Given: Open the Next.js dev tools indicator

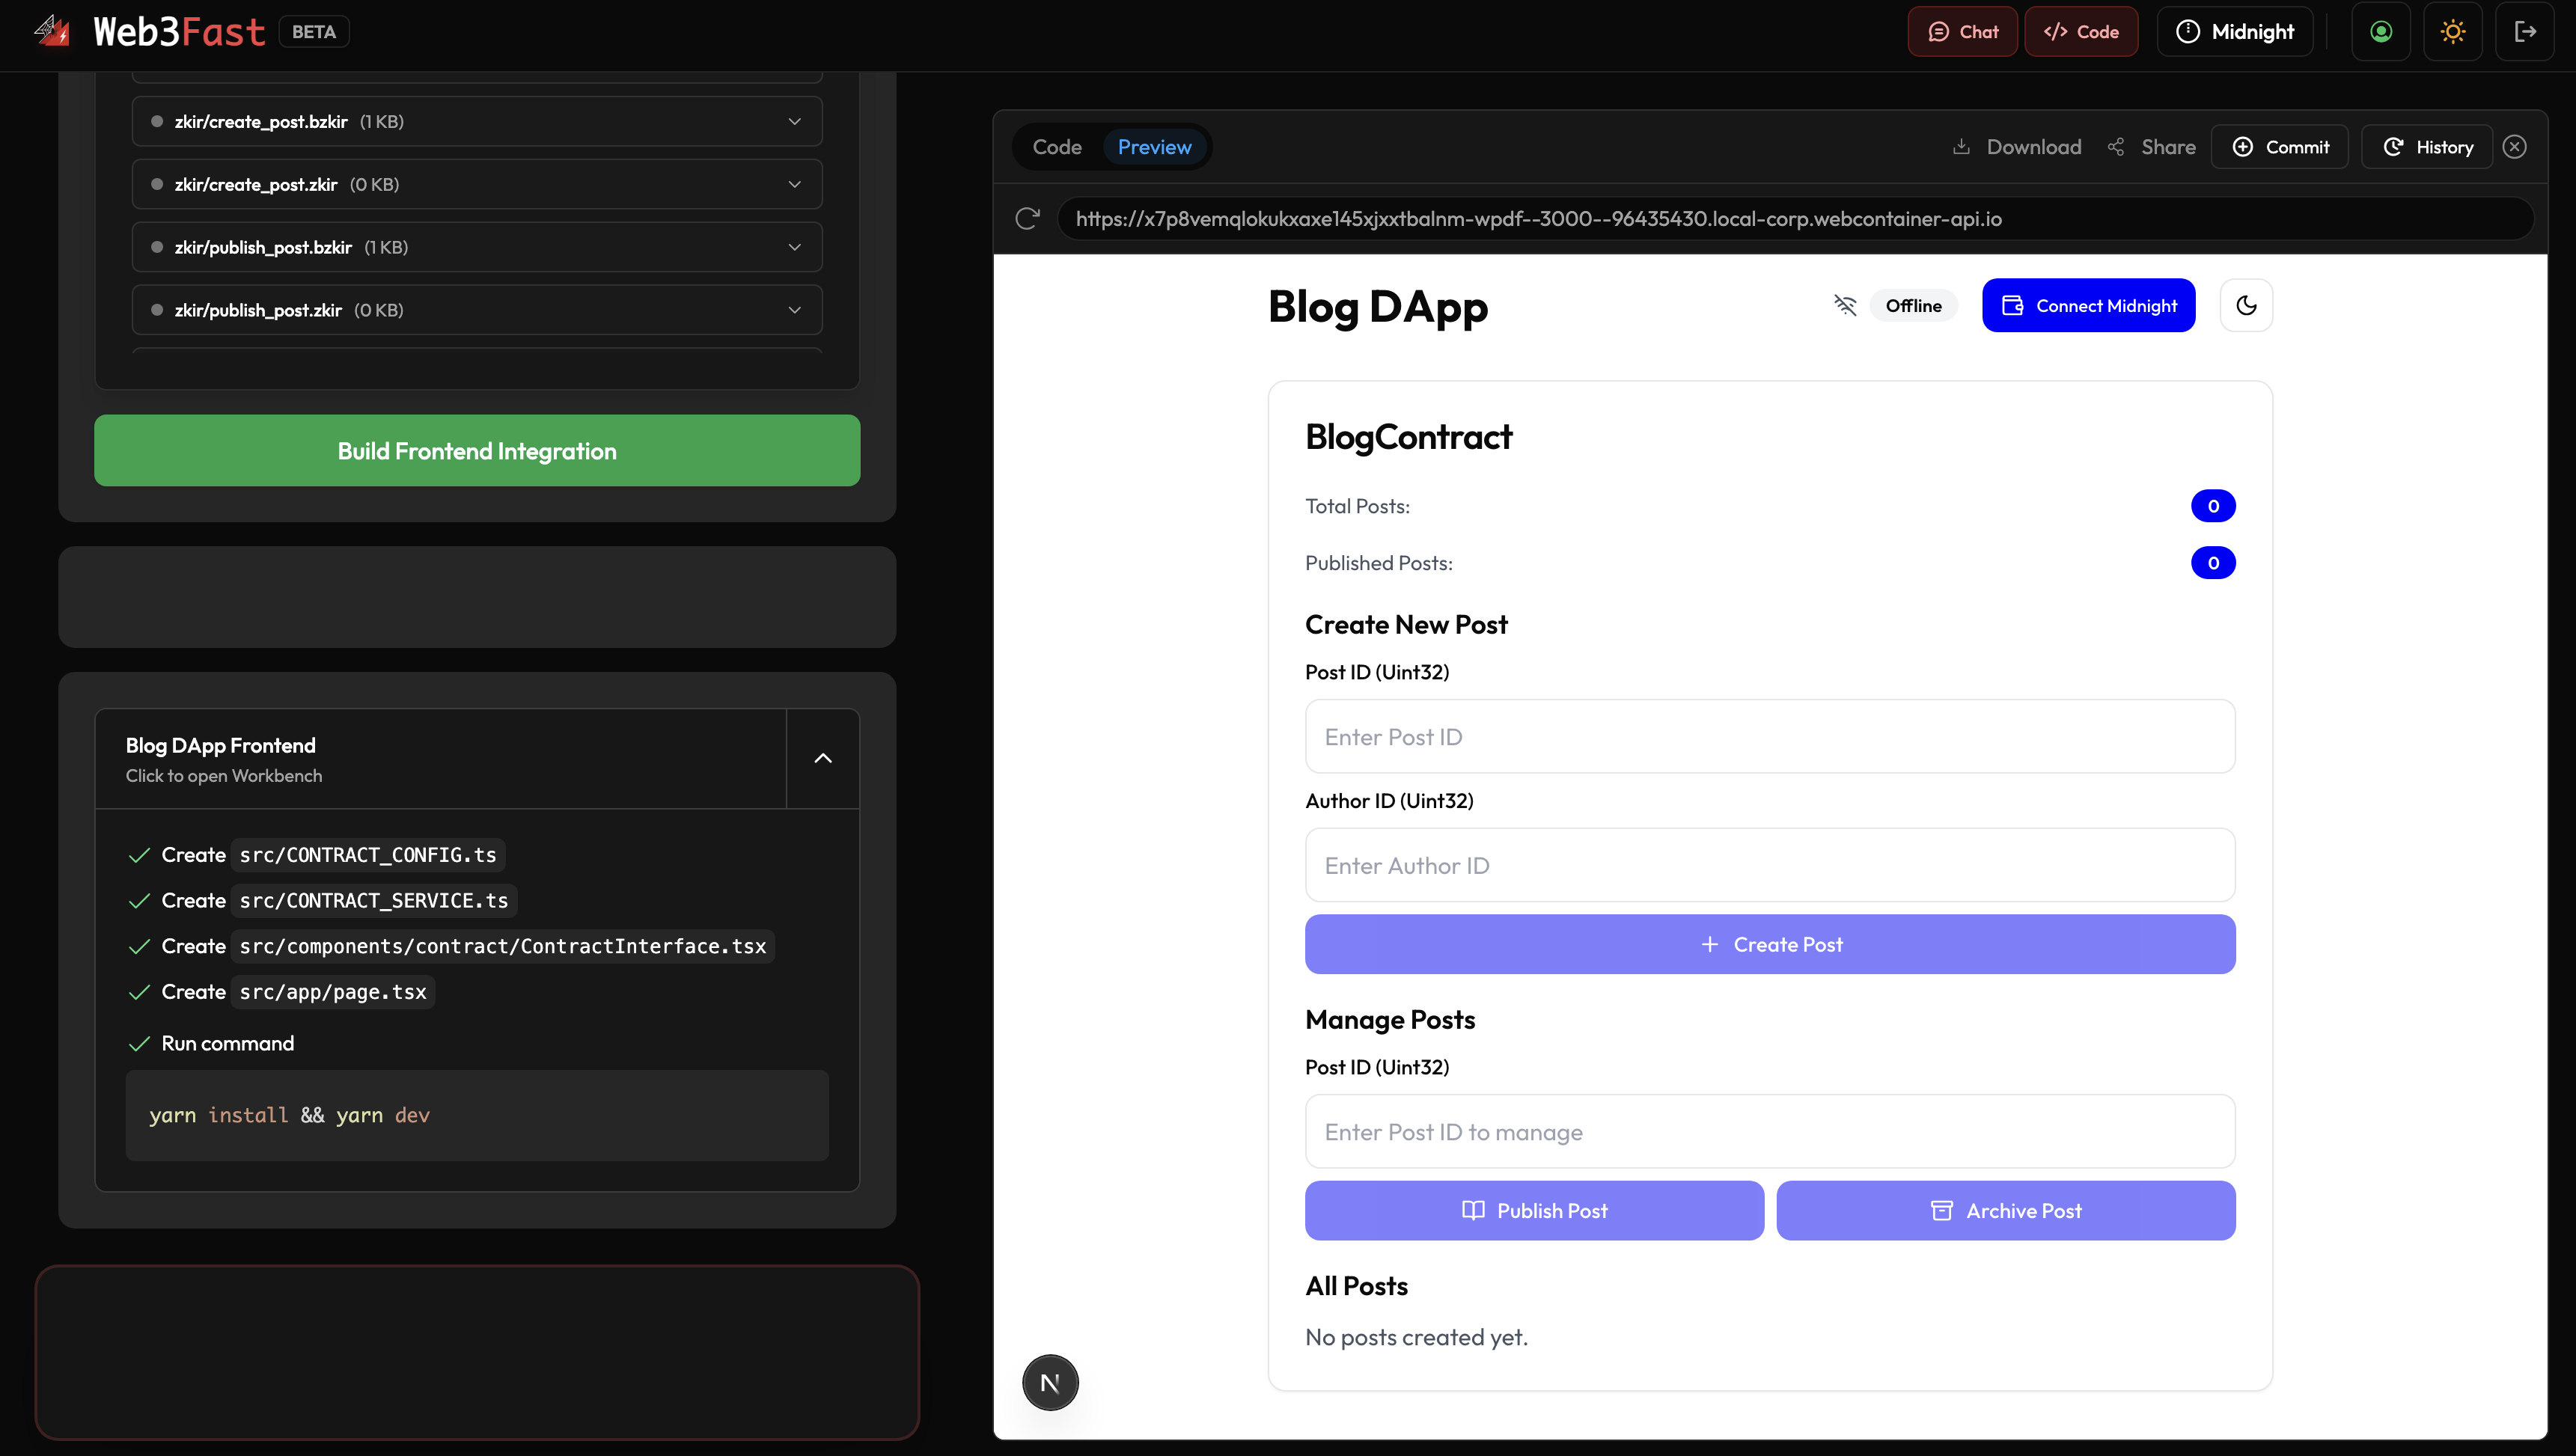Looking at the screenshot, I should tap(1050, 1383).
